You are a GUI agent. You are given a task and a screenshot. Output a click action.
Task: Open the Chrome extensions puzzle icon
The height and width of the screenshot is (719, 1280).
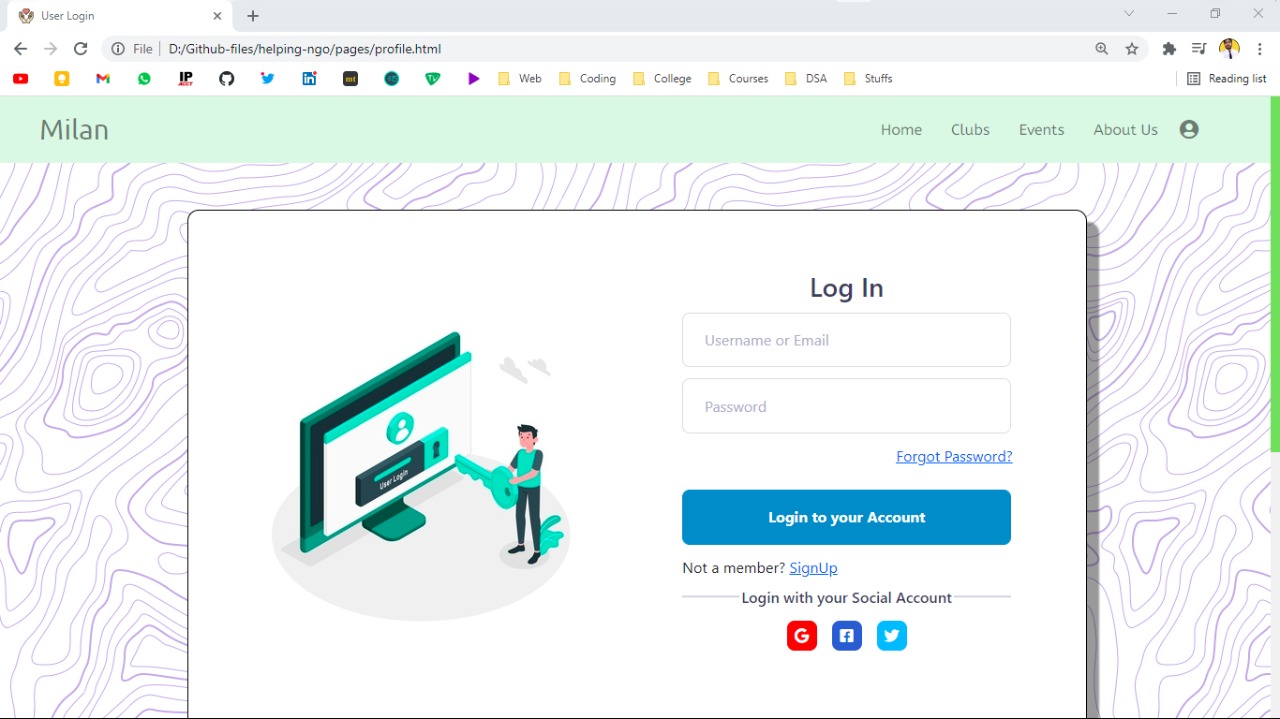1169,49
